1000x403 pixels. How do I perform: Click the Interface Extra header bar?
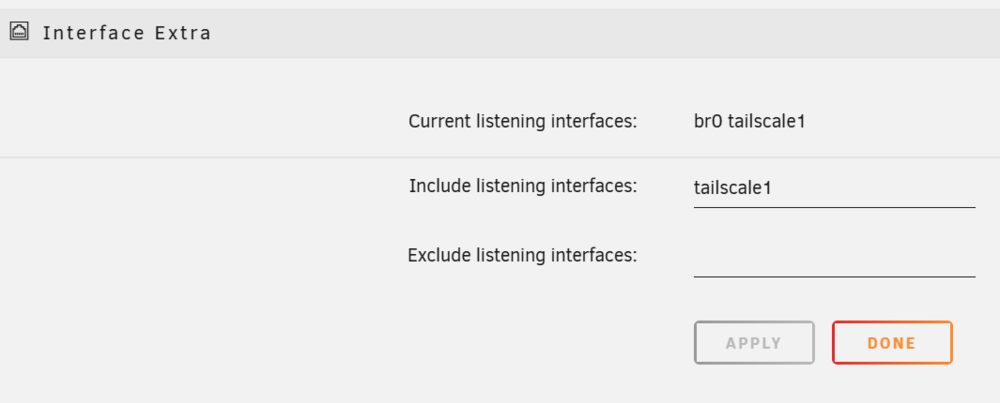click(500, 33)
